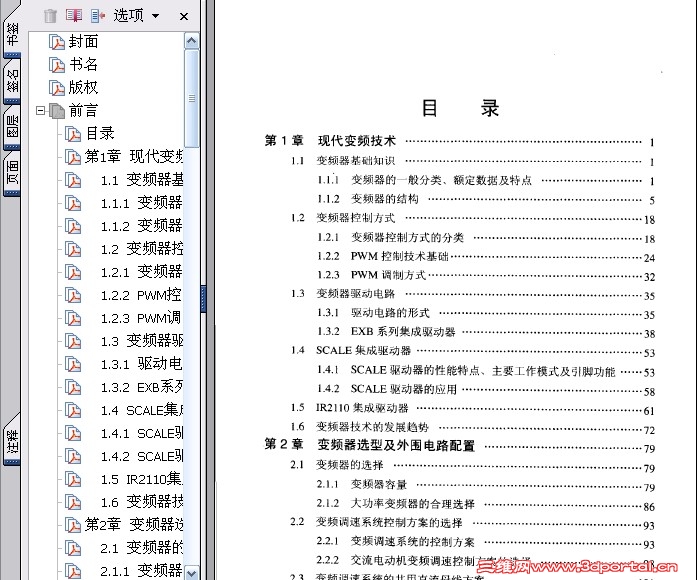This screenshot has height=580, width=697.
Task: Open the 1.2.3 PWM调 bookmark
Action: tap(141, 318)
